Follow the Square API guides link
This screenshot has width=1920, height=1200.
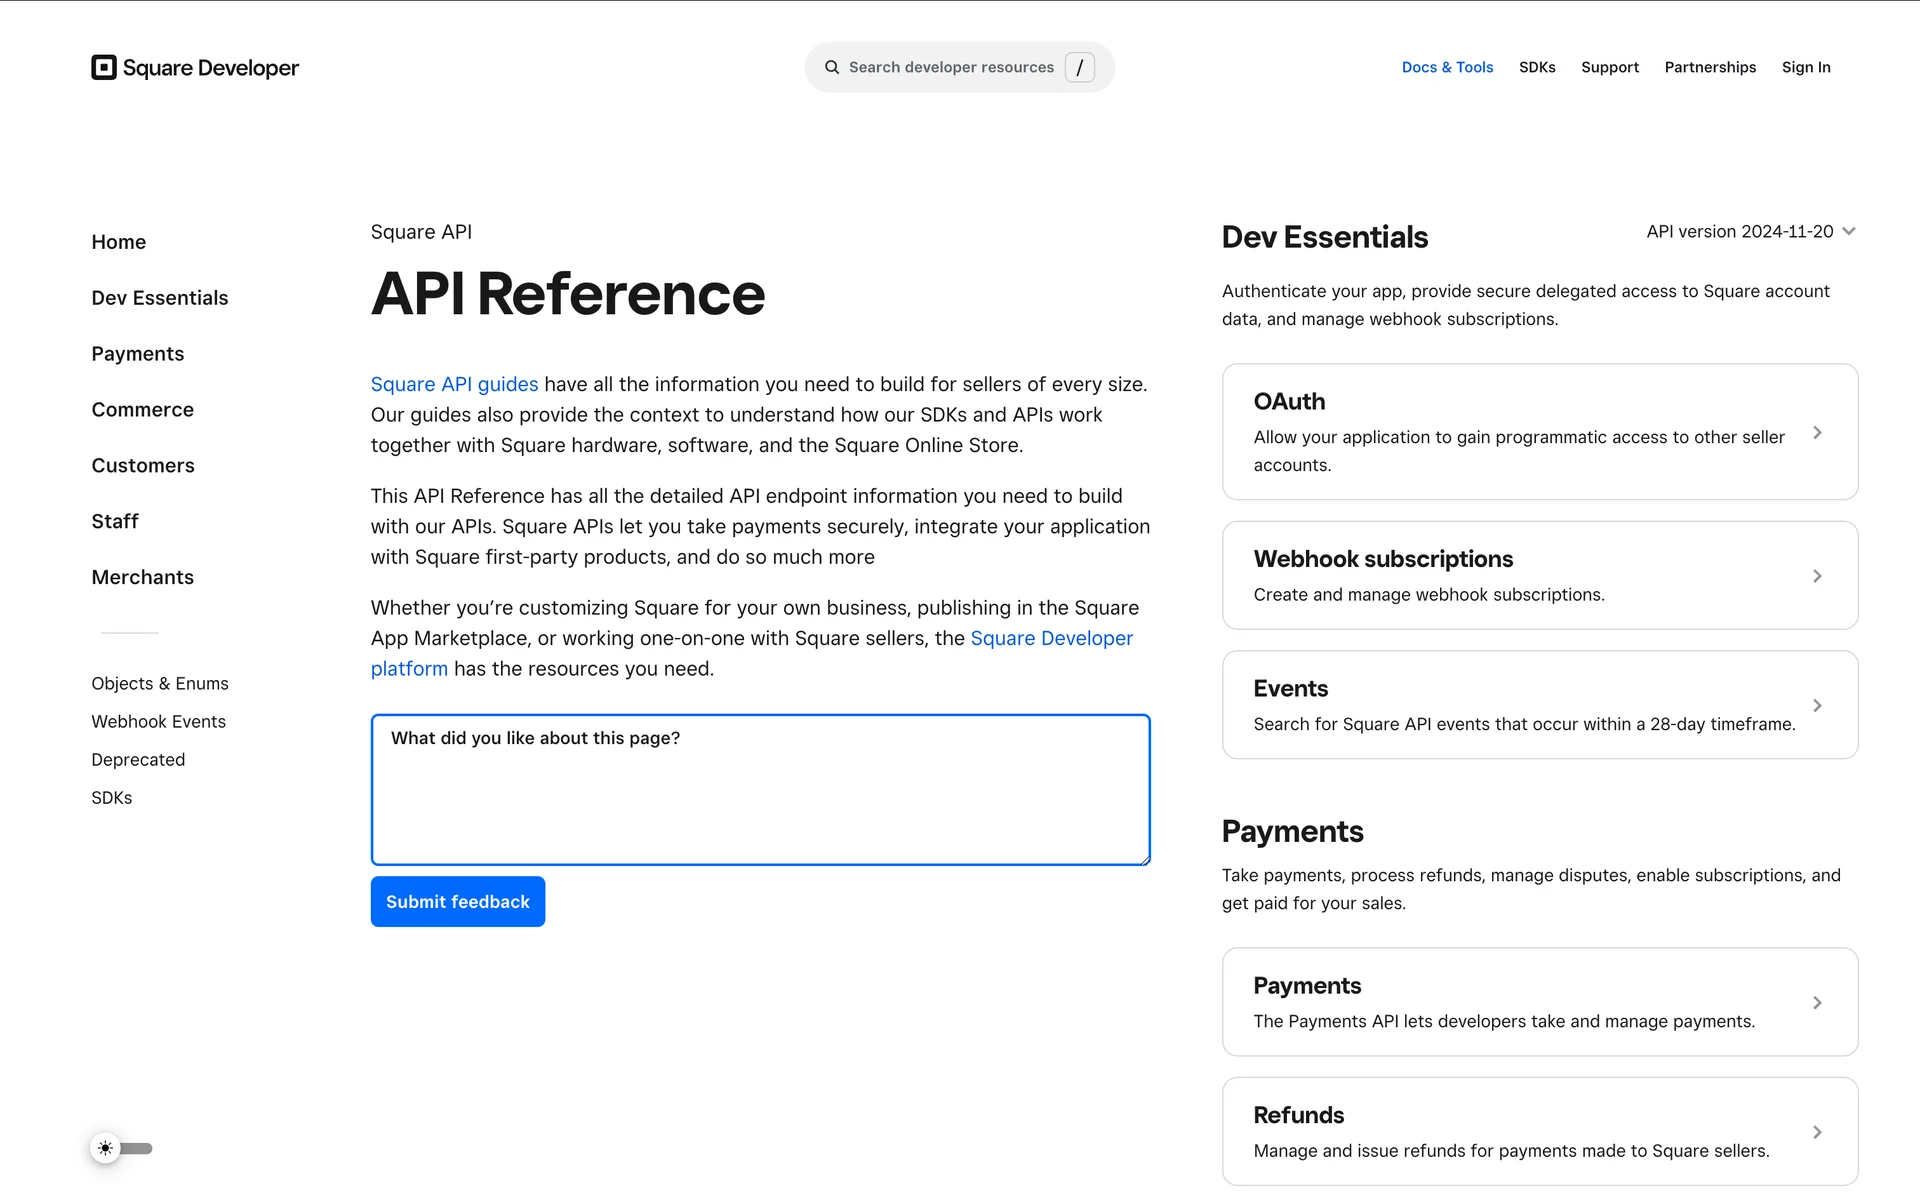tap(454, 384)
